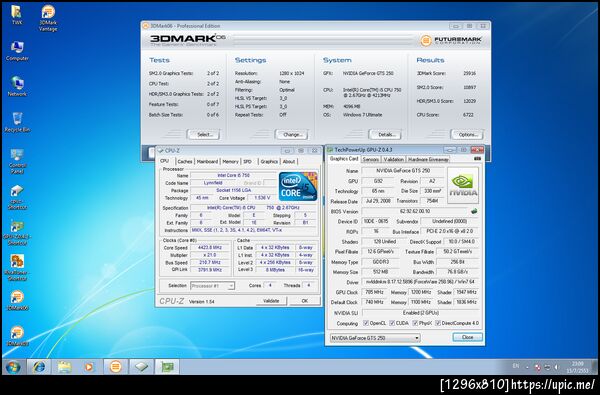
Task: Select the CPU tab in CPU-Z
Action: [x=165, y=161]
